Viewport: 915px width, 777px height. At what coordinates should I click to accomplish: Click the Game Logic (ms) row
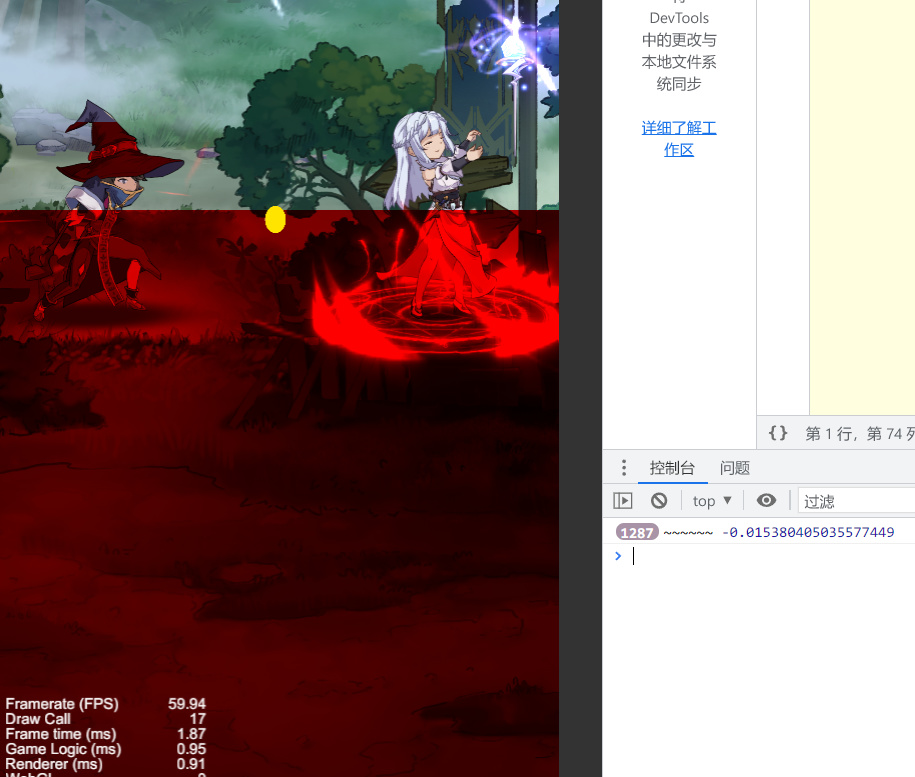point(106,749)
